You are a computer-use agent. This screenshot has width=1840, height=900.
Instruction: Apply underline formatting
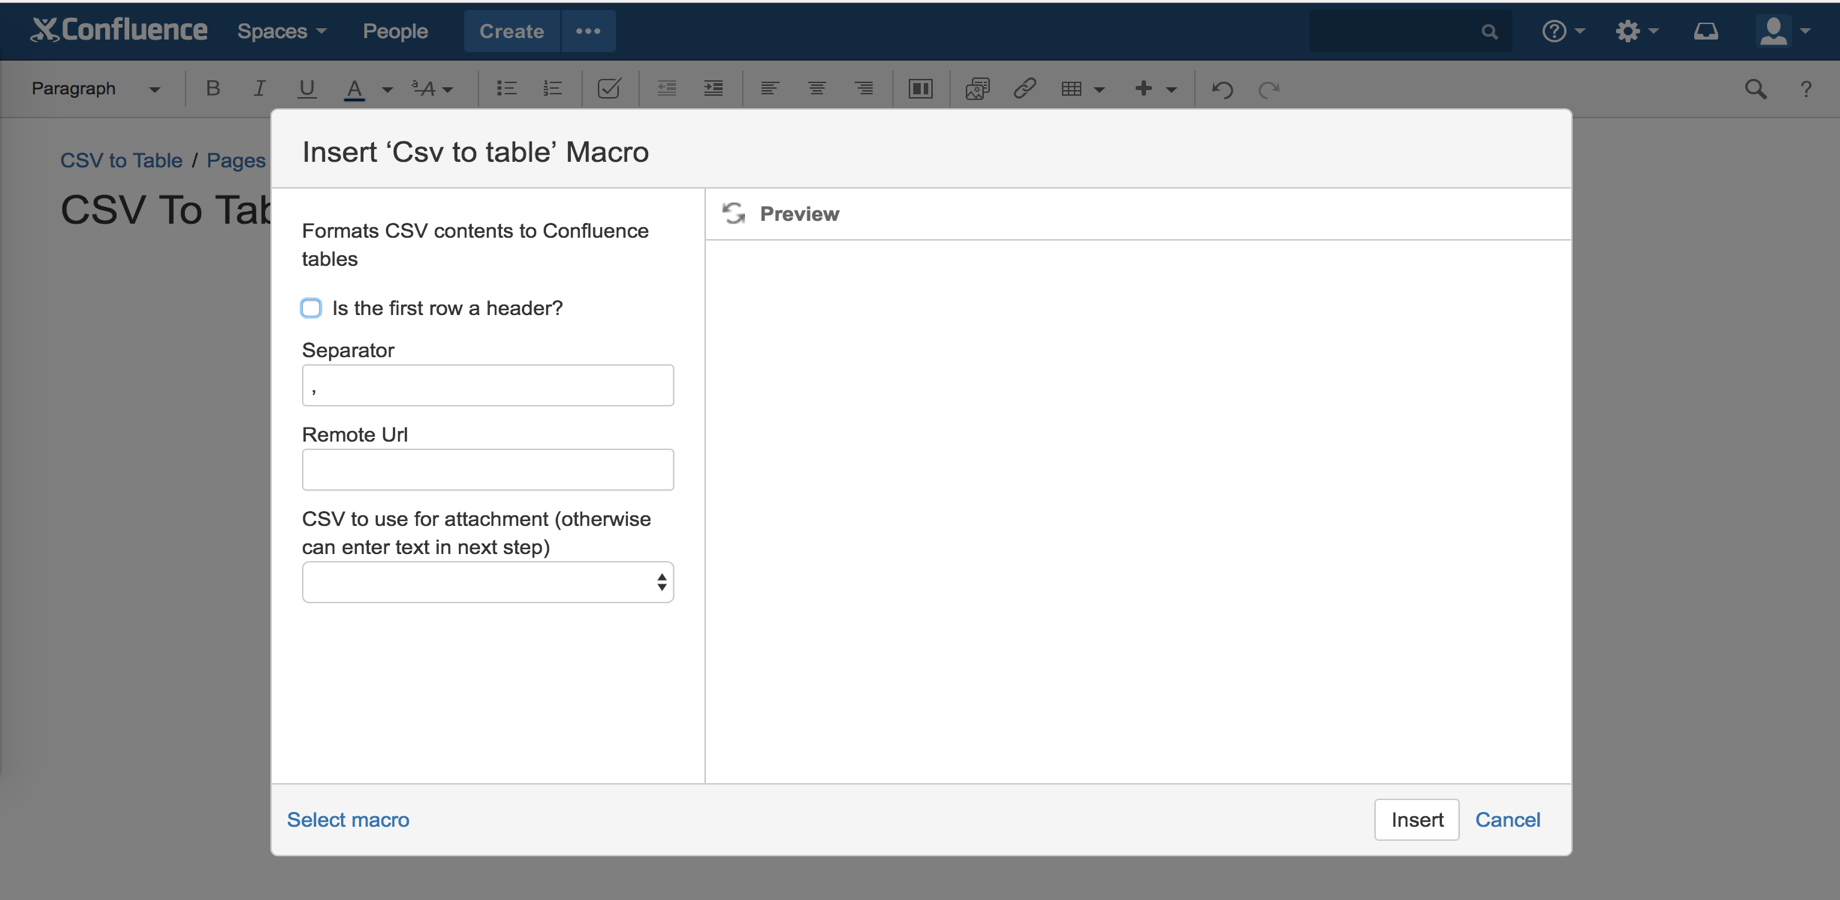pos(306,88)
